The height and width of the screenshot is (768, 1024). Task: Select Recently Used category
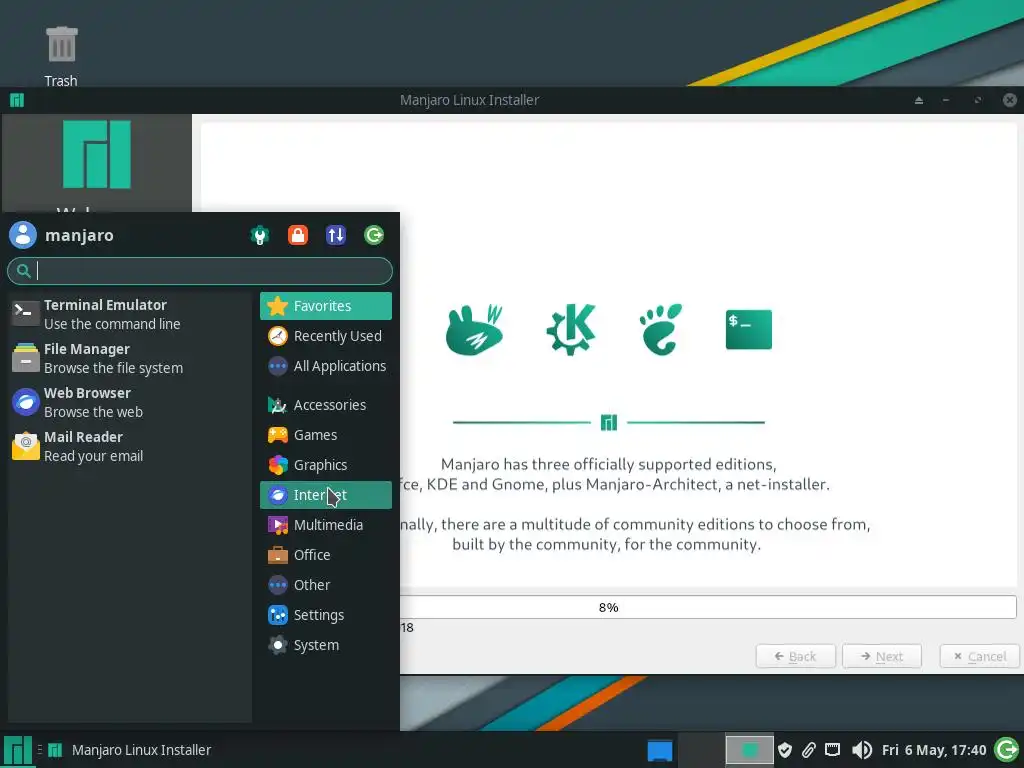(326, 336)
